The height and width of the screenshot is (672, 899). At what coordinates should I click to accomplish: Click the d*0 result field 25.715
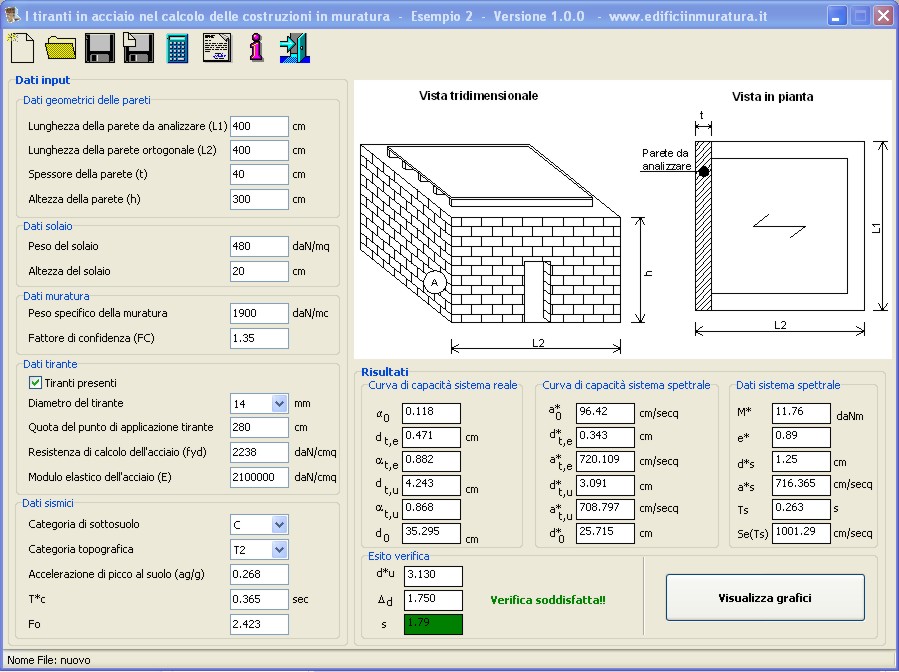pyautogui.click(x=605, y=533)
